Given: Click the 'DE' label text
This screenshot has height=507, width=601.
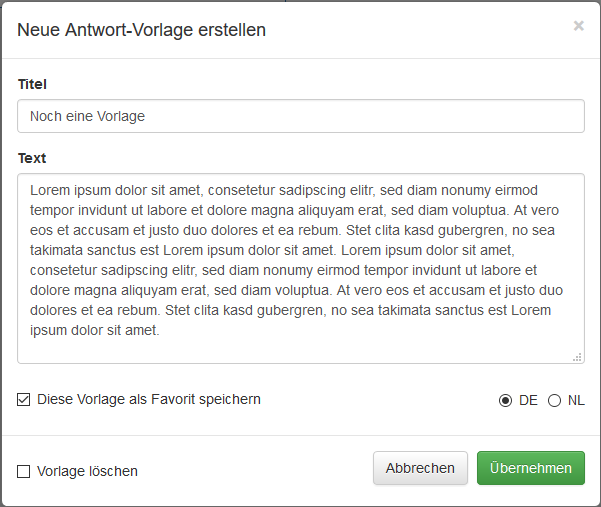Looking at the screenshot, I should 528,400.
